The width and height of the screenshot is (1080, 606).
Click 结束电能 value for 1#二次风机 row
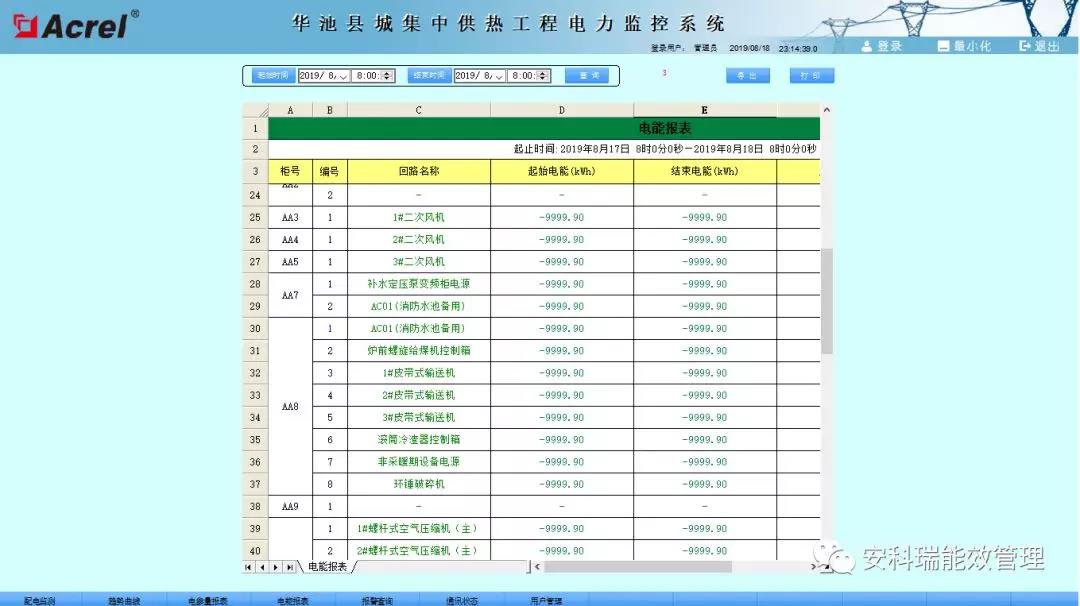[705, 218]
